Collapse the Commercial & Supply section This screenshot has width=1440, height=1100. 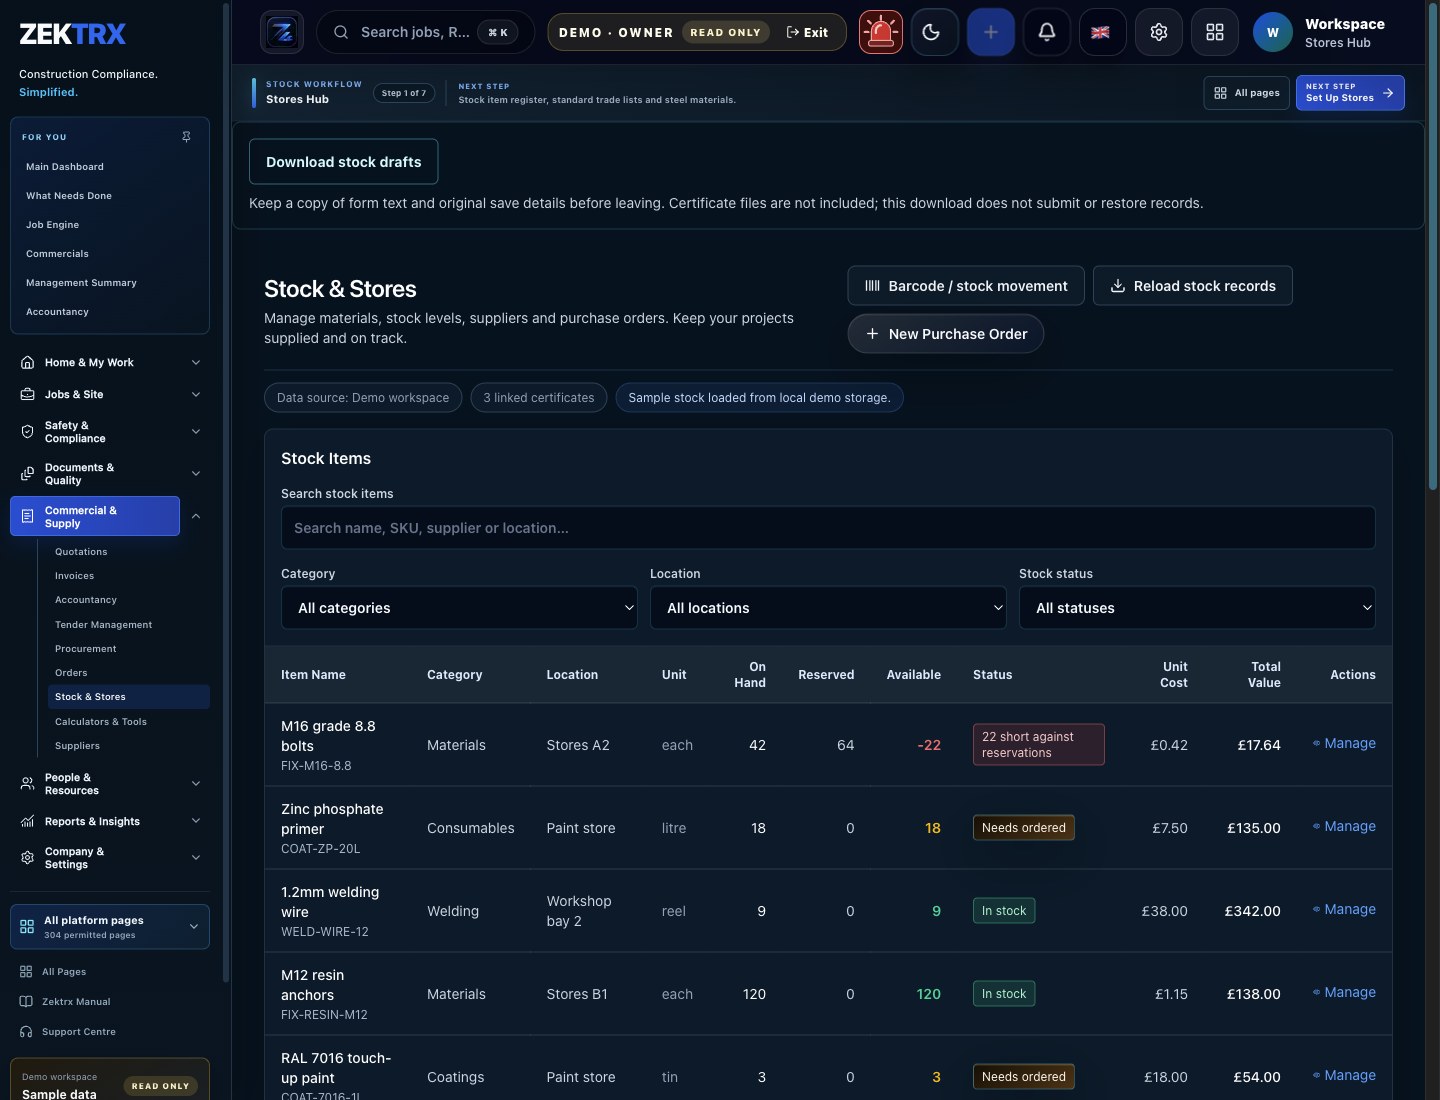196,517
